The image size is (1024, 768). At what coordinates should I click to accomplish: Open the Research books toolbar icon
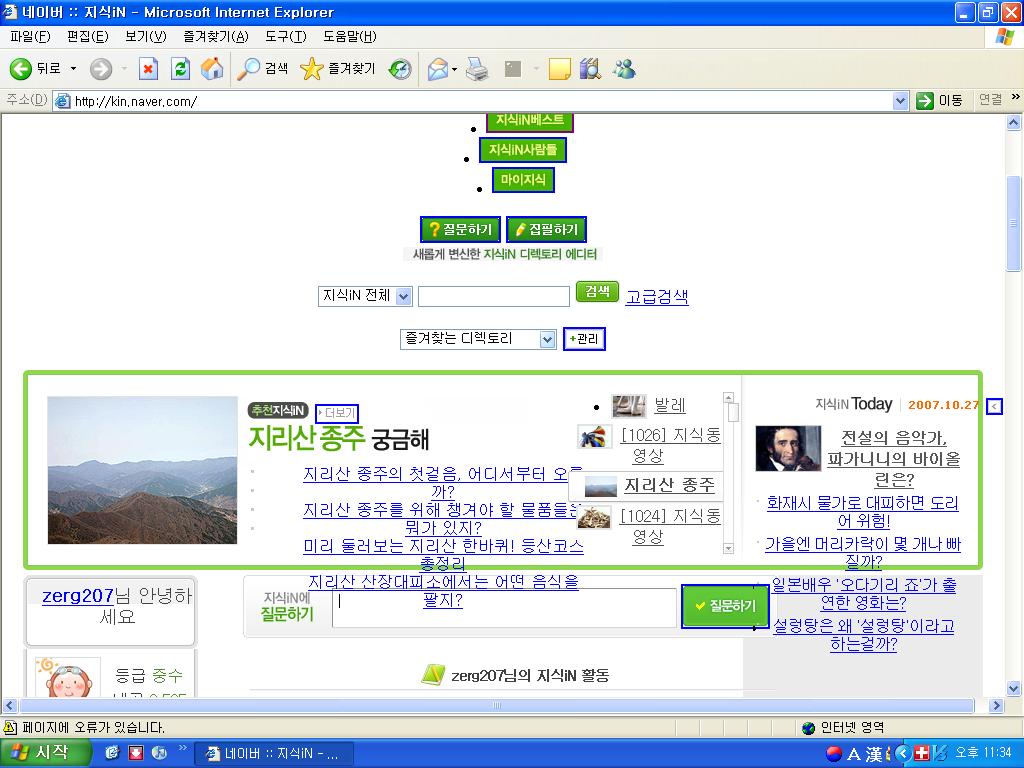click(x=590, y=69)
